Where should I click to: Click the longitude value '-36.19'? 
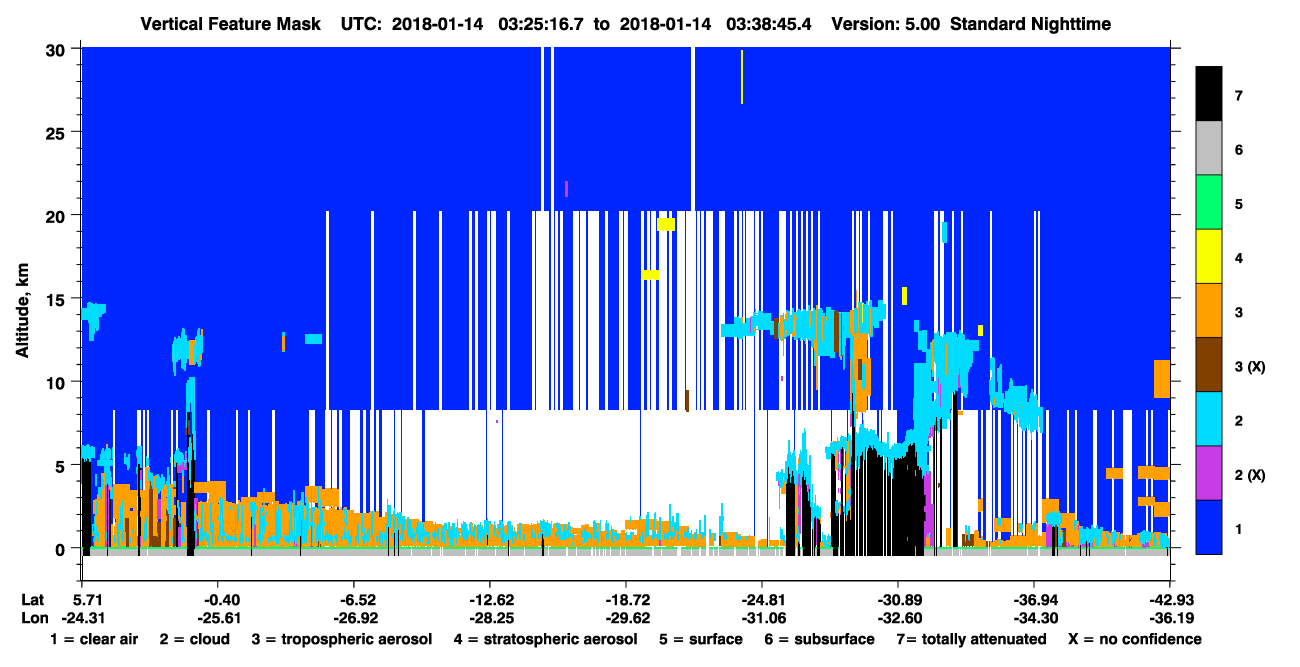point(1169,618)
